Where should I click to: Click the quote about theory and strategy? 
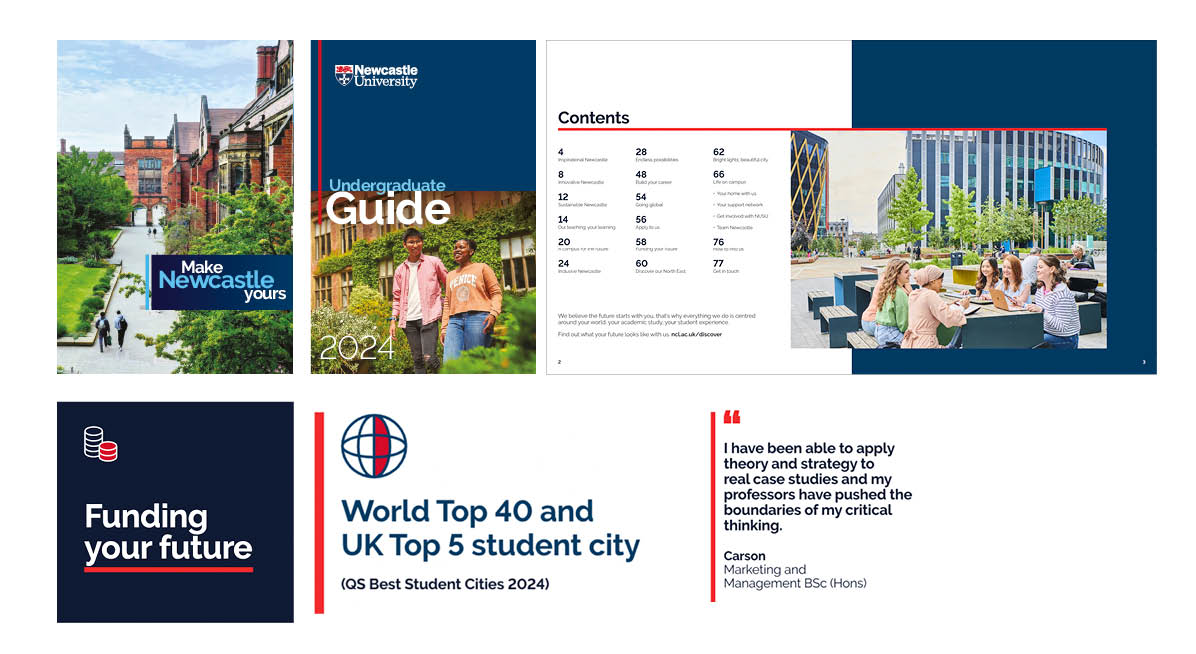pos(818,487)
